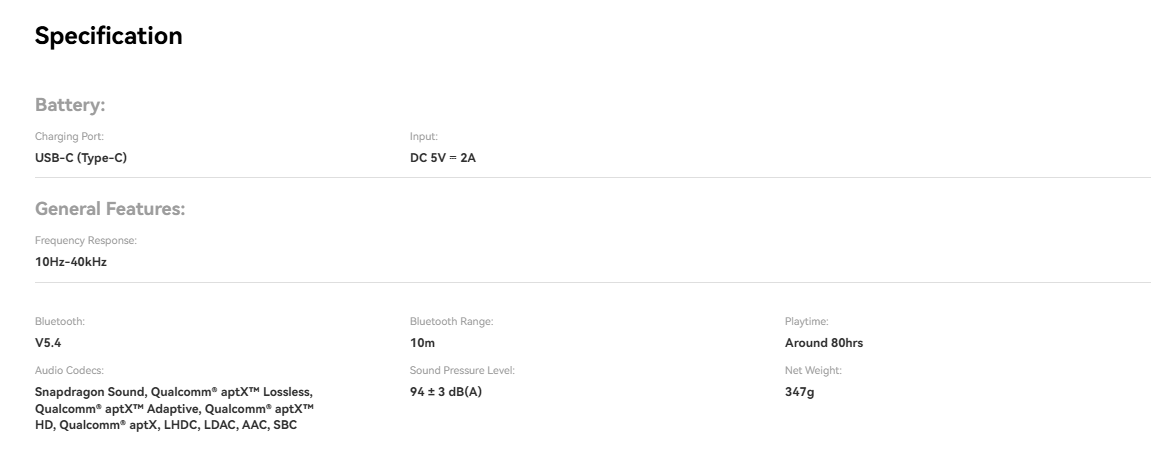Select the 10m range value

coord(421,342)
